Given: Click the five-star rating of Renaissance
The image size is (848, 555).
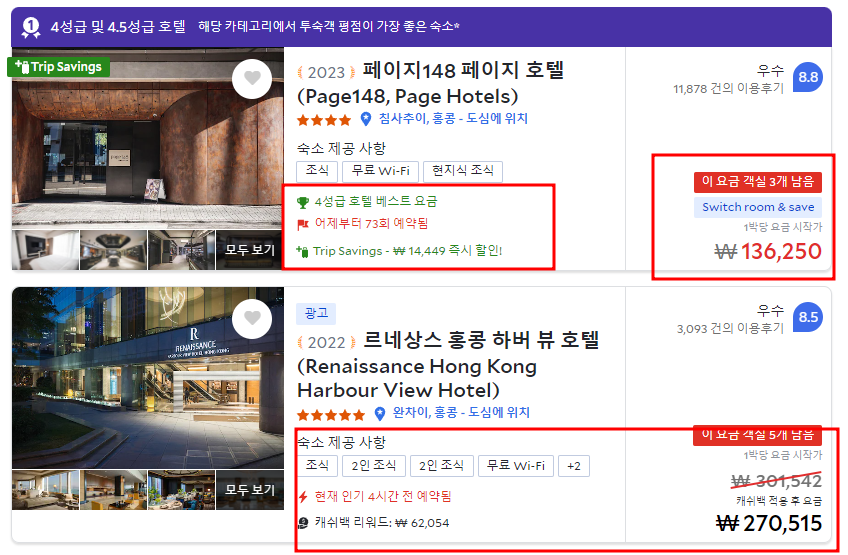Looking at the screenshot, I should pos(331,415).
